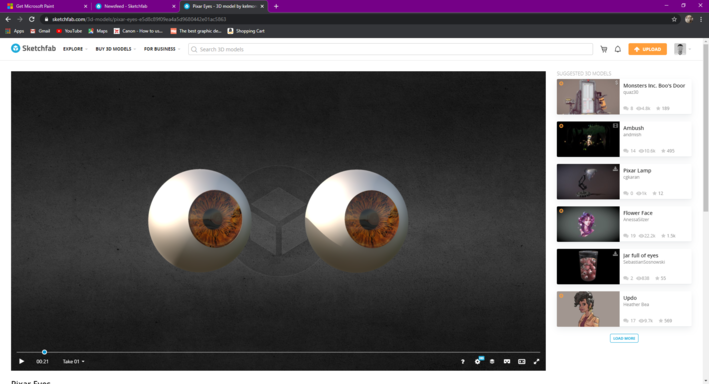Close the Pixar Eyes tab
The width and height of the screenshot is (709, 384).
262,6
